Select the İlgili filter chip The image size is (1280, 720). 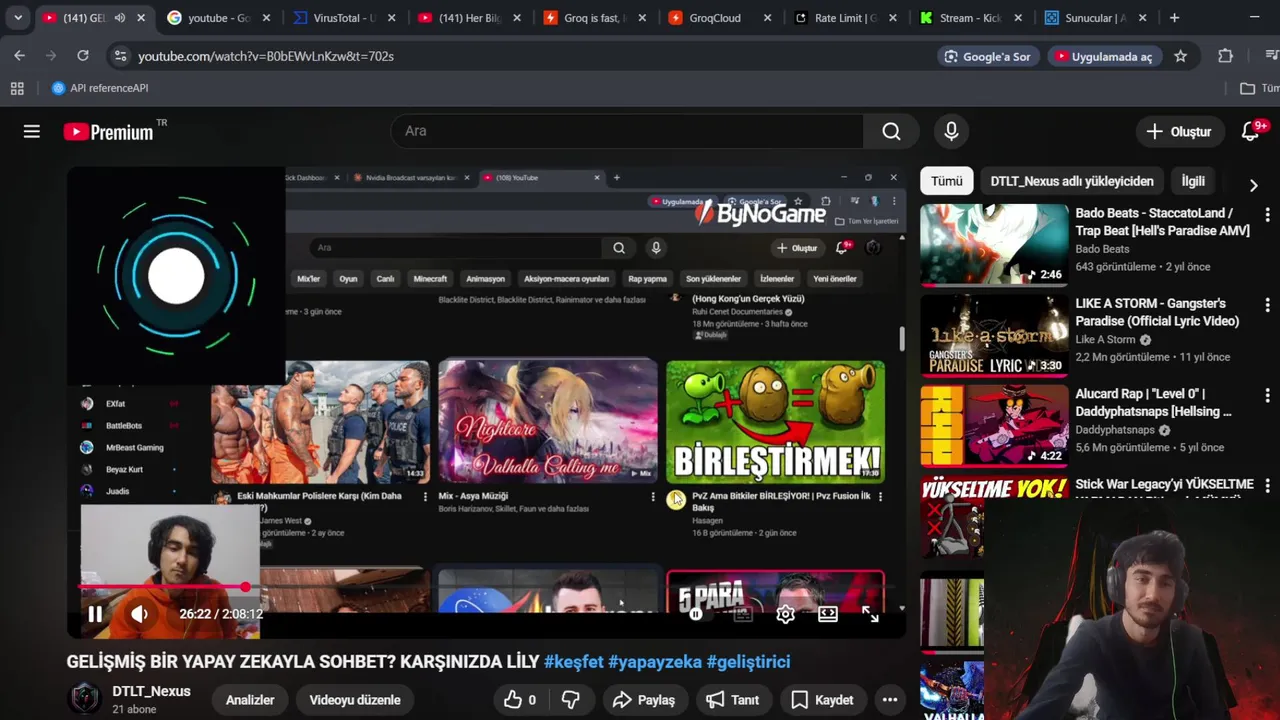coord(1193,181)
